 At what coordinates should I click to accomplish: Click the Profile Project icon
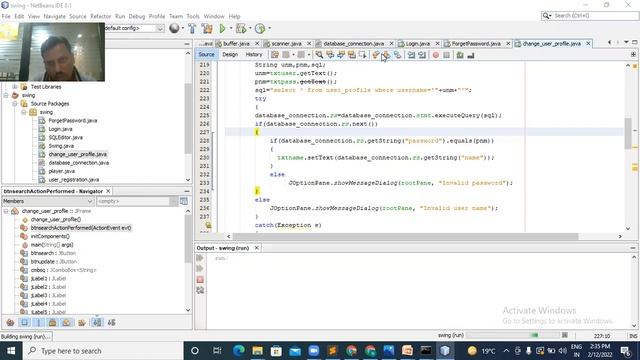260,28
